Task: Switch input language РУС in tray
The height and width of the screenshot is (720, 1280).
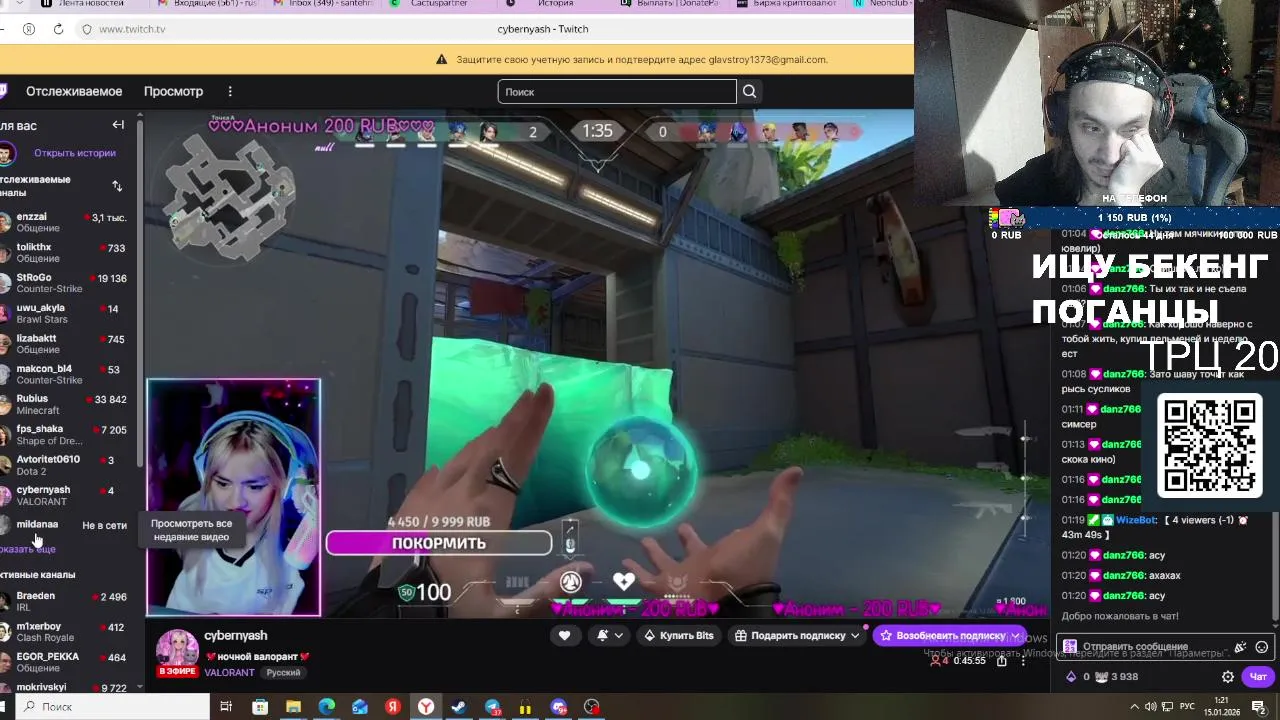Action: (1187, 707)
